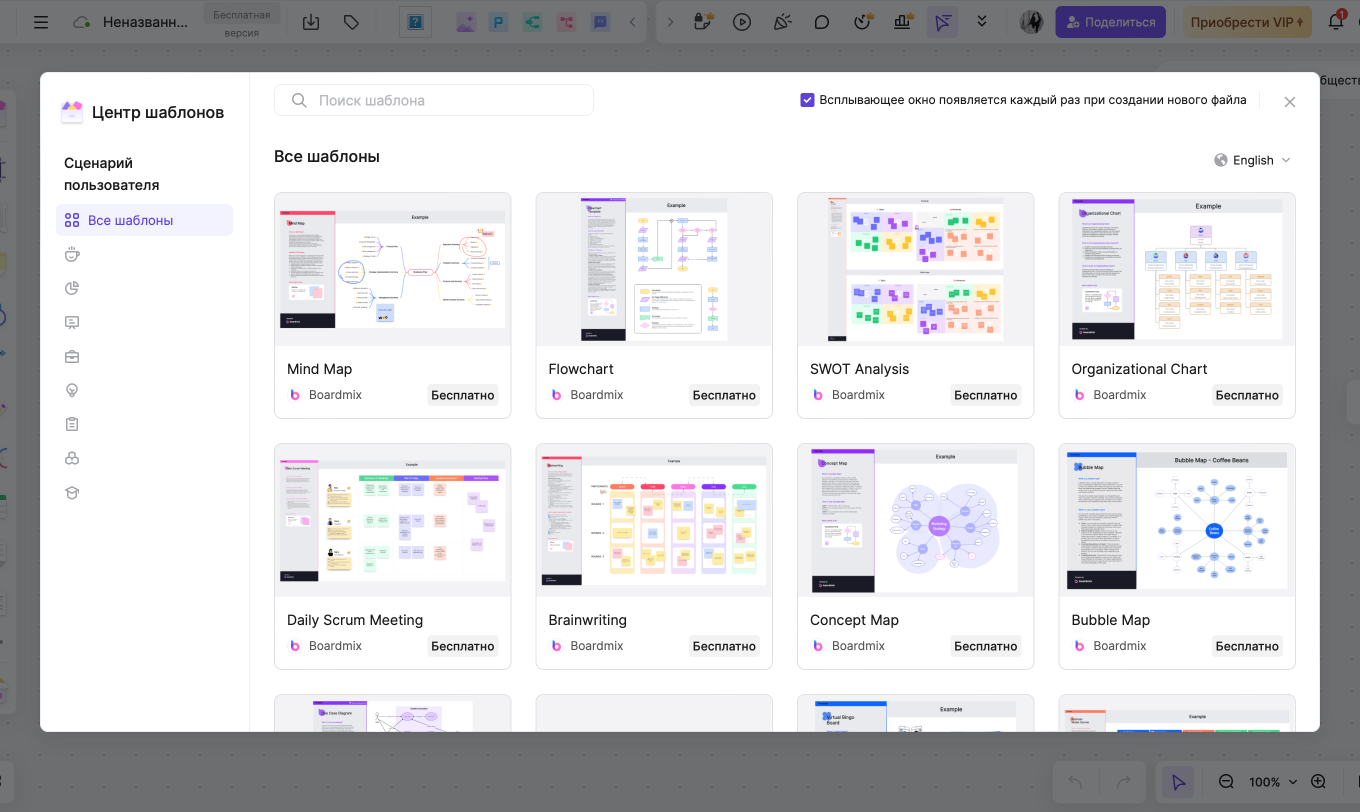Screen dimensions: 1360x812
Task: Click the export download icon
Action: (311, 22)
